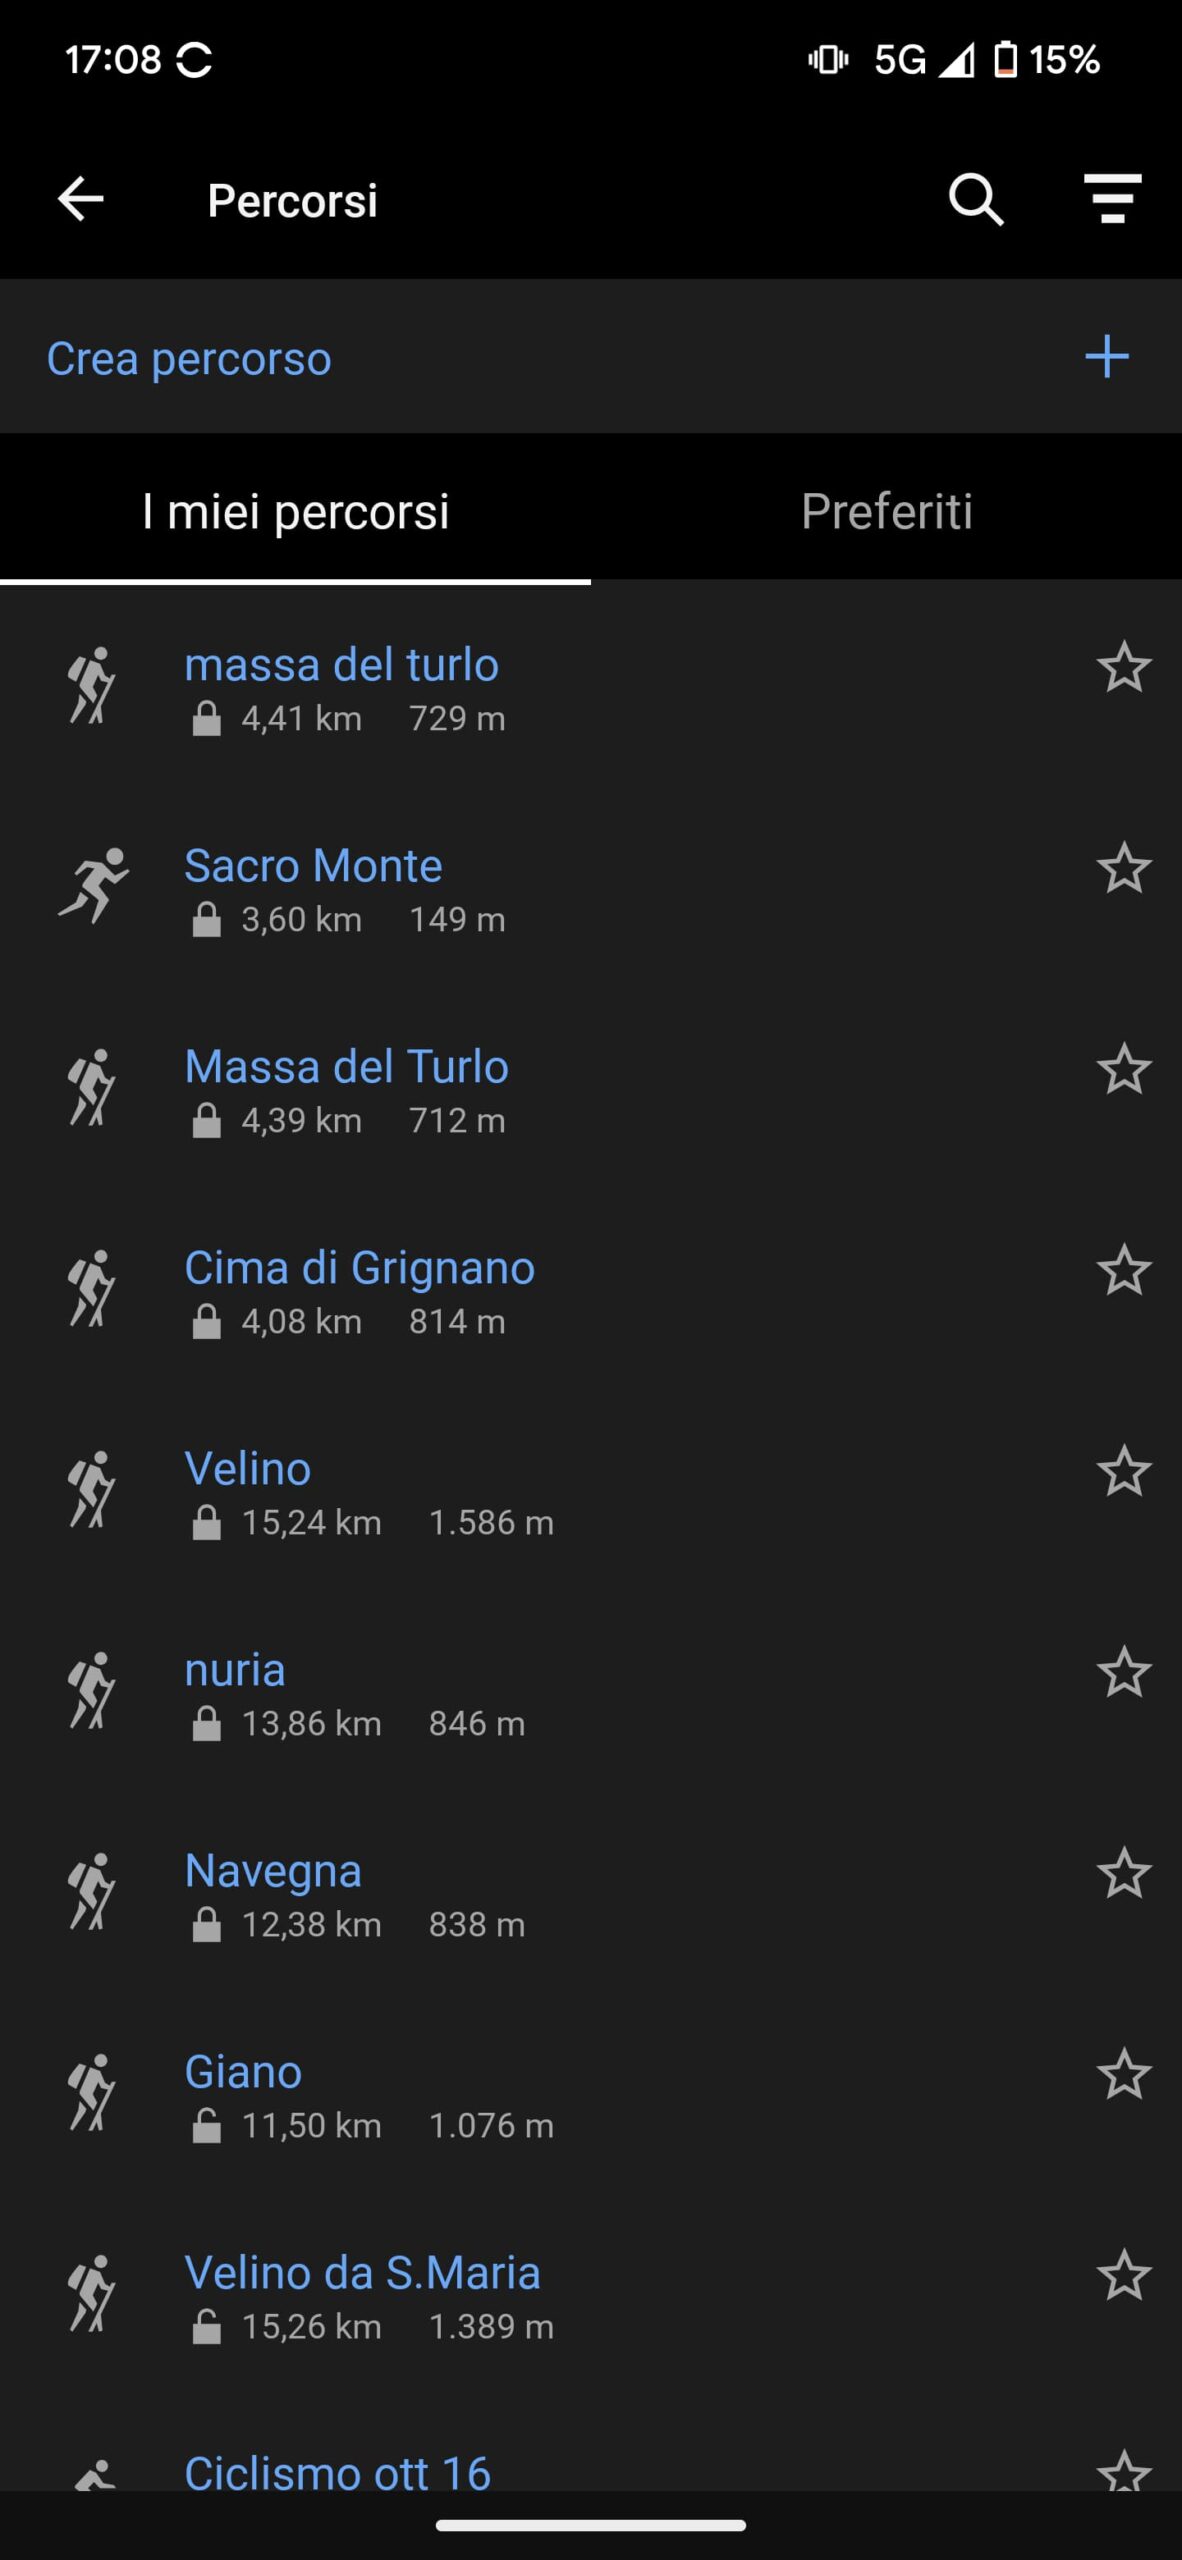Favorite the massa del turlo course star
The width and height of the screenshot is (1182, 2560).
coord(1124,667)
